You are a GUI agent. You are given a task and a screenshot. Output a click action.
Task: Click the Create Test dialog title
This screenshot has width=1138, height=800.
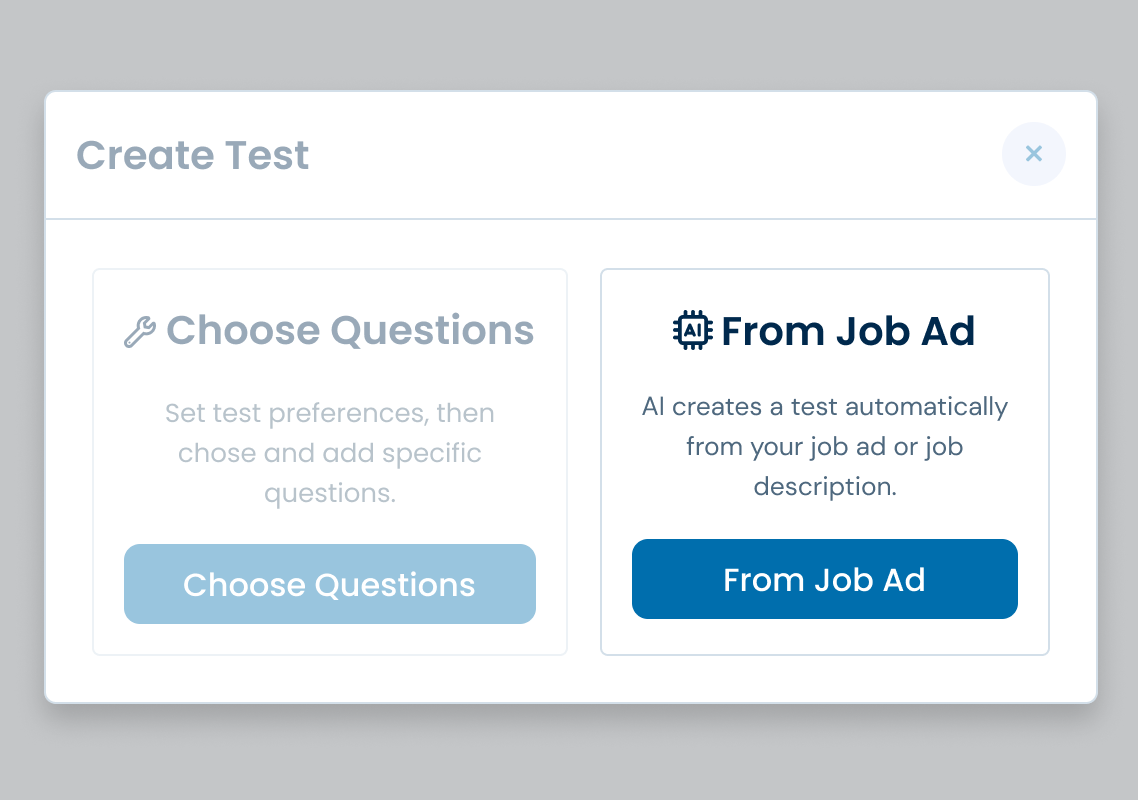(x=192, y=155)
